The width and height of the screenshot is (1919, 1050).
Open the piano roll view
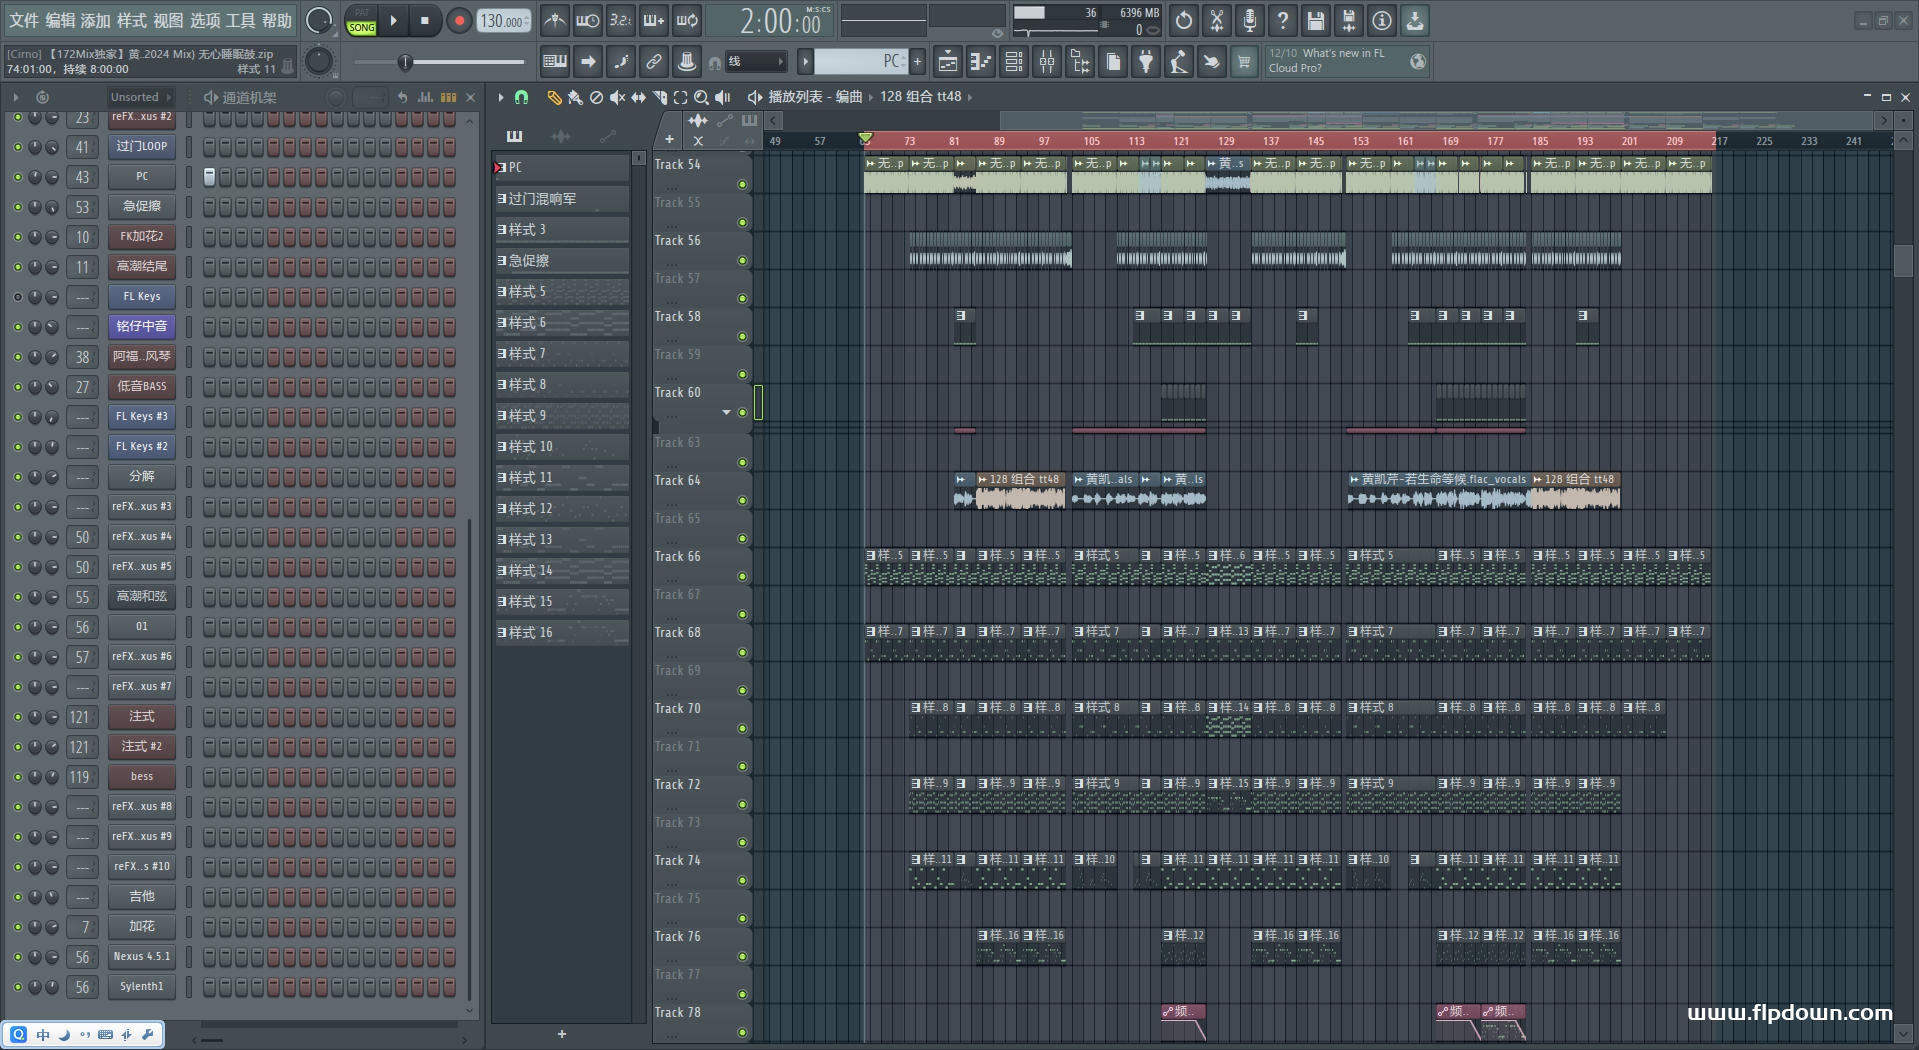(981, 62)
